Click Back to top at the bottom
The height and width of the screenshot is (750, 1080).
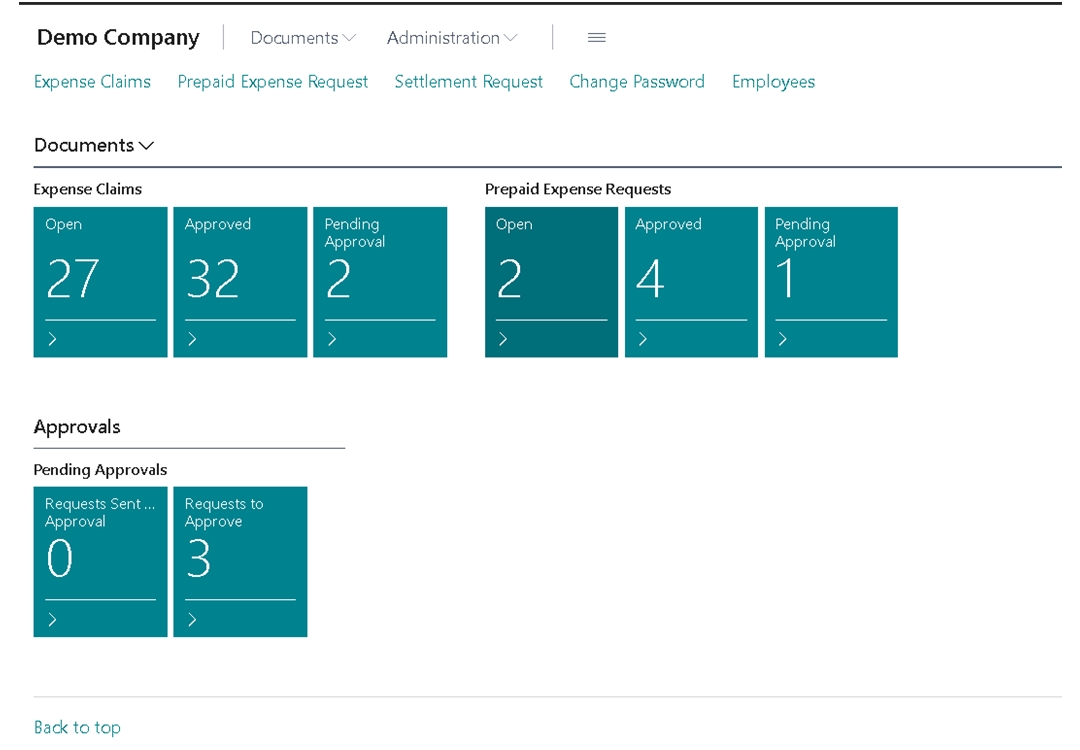(x=77, y=727)
